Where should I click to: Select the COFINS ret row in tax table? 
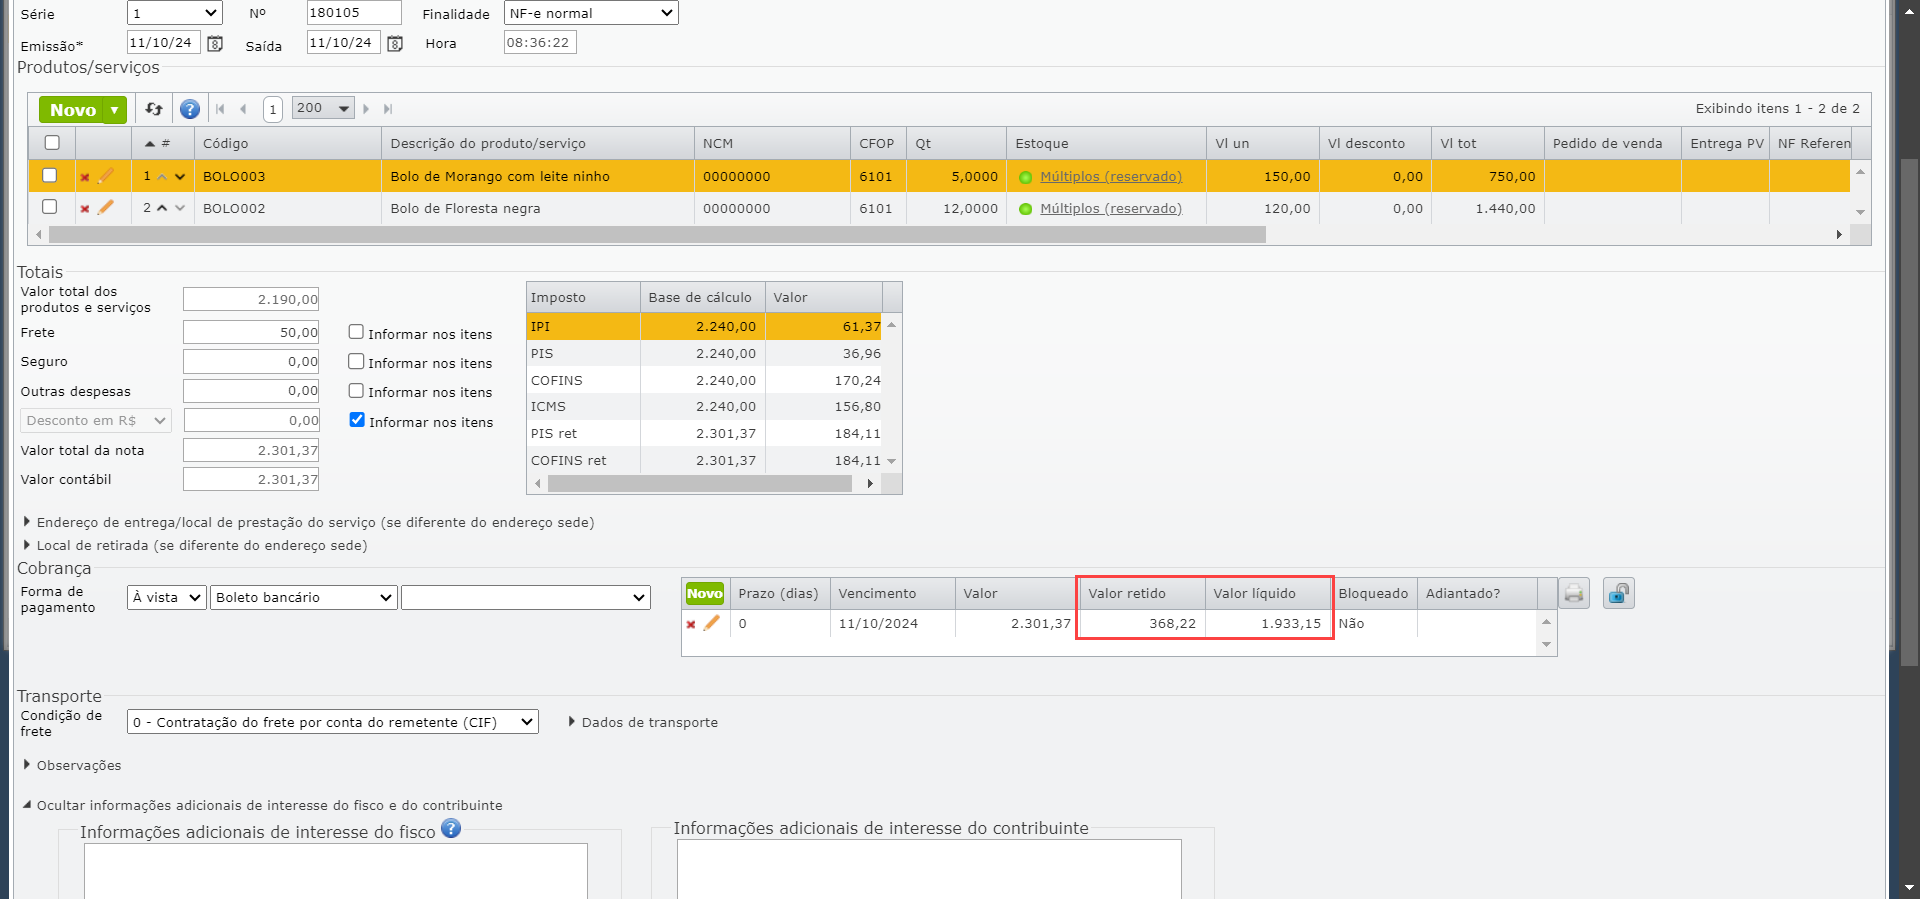[705, 461]
